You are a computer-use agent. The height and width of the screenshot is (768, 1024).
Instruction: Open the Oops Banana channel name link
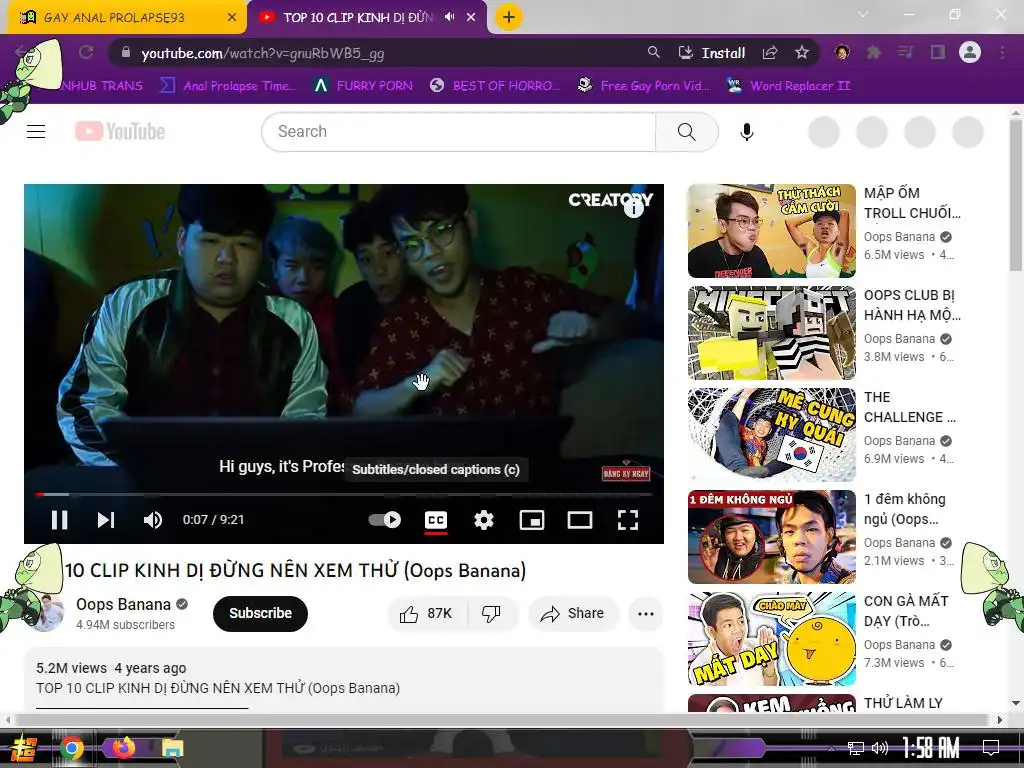[x=123, y=604]
